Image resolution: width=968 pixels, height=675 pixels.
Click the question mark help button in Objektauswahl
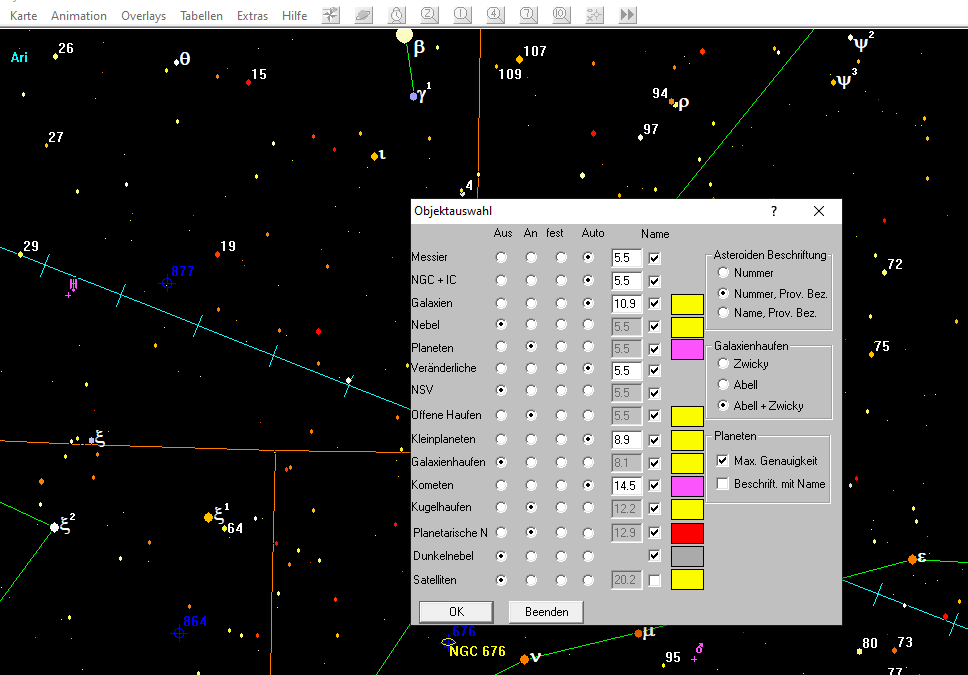(774, 211)
